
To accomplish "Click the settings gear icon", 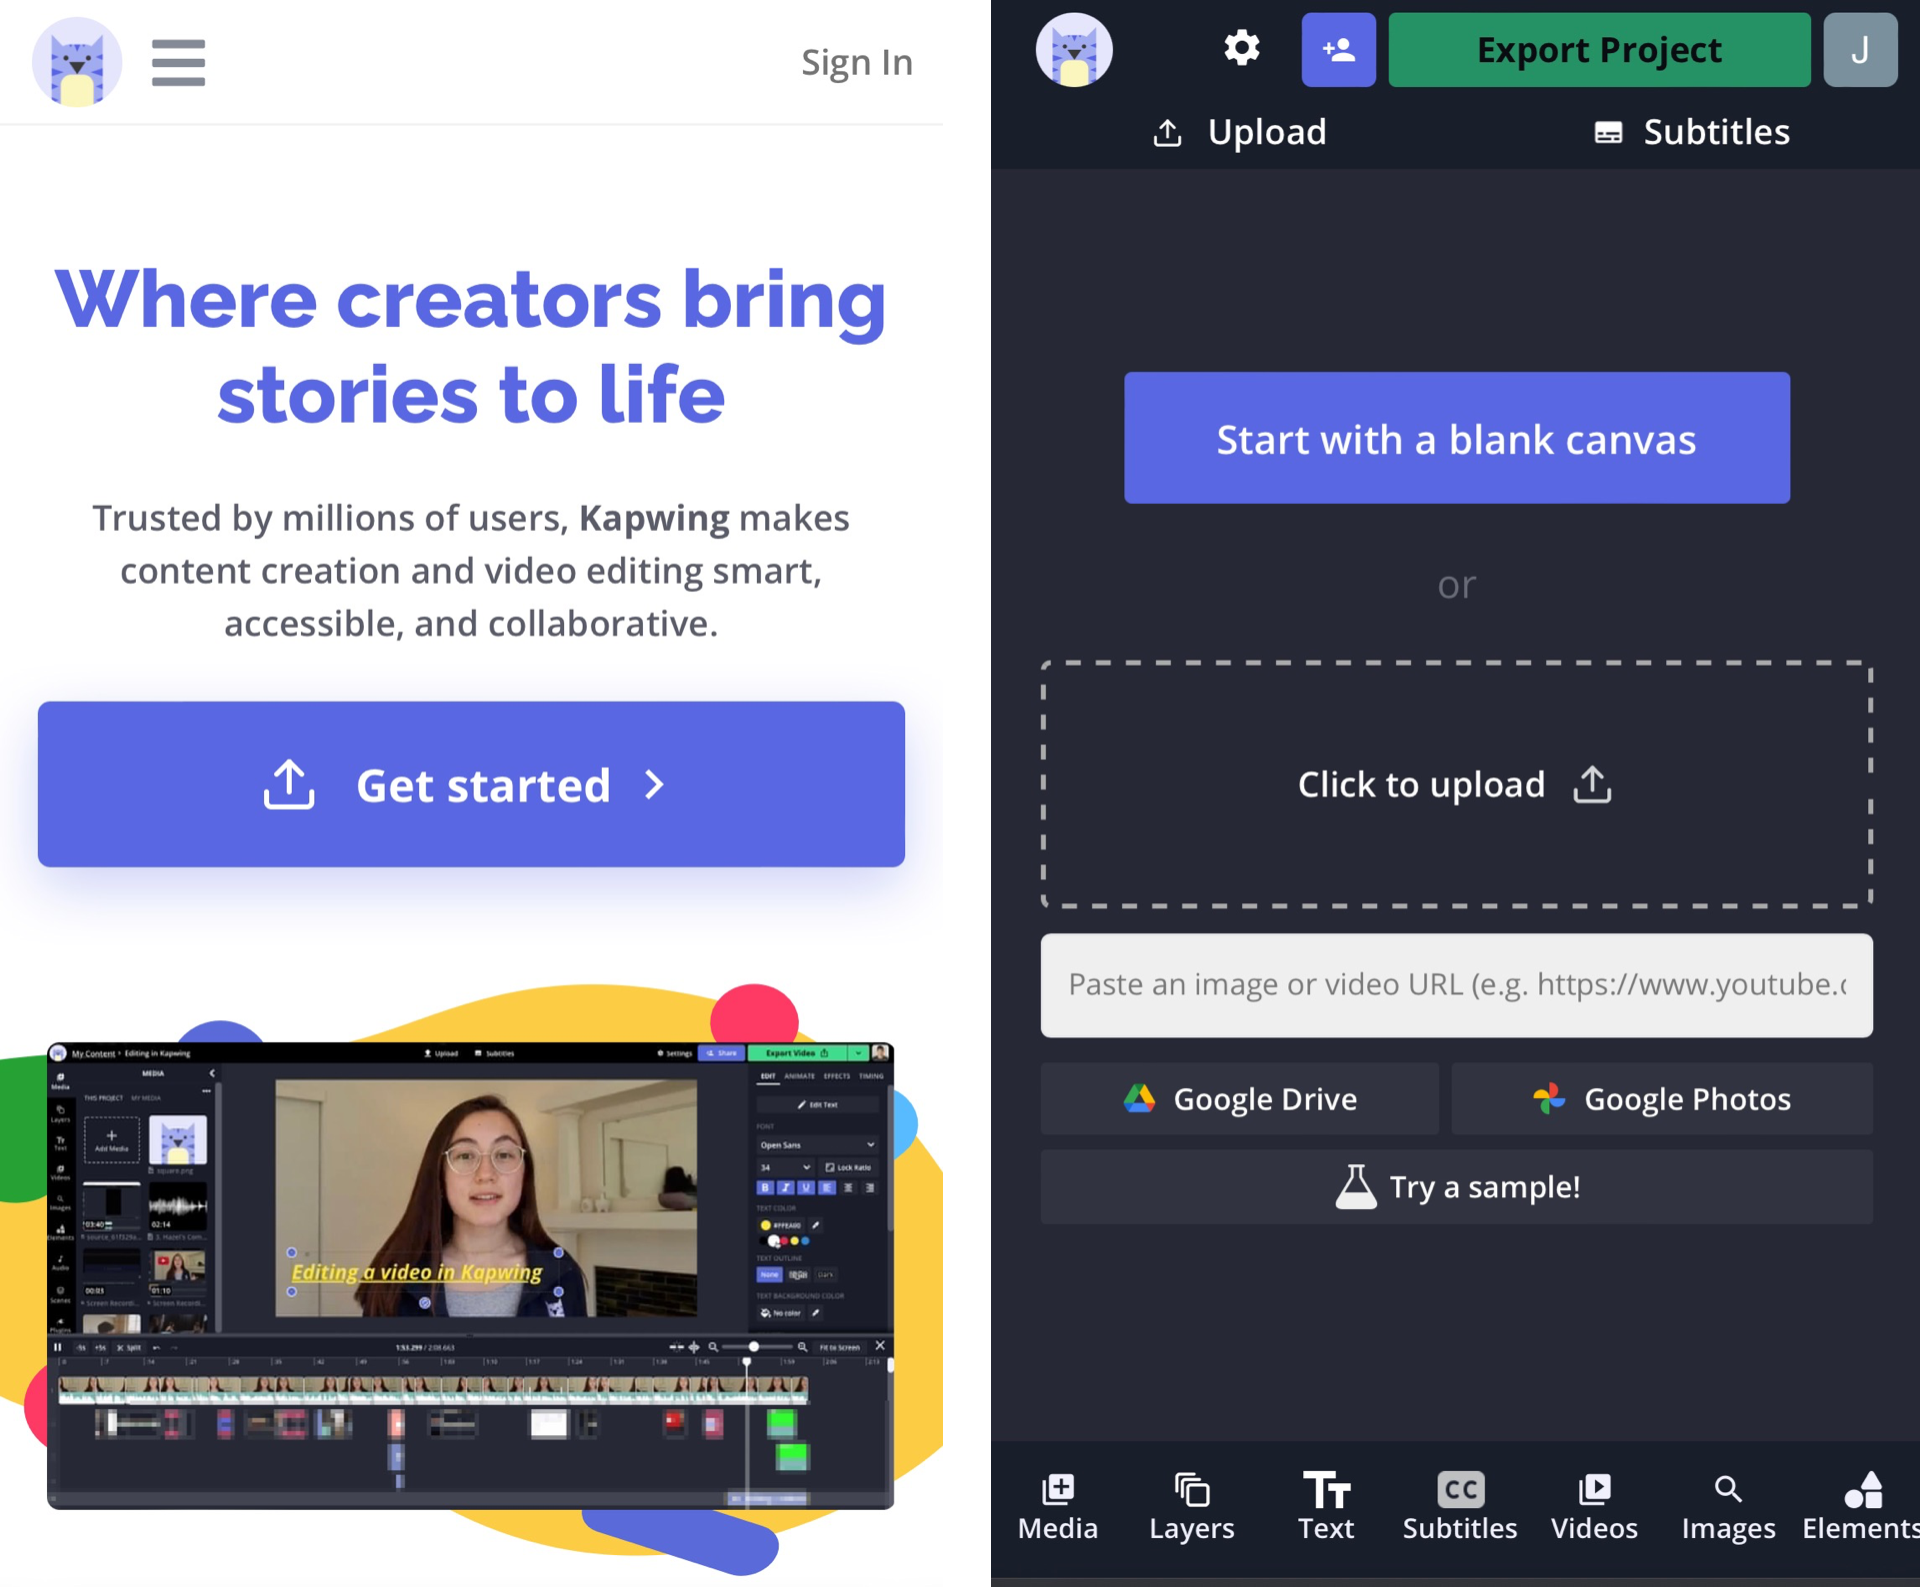I will click(x=1241, y=49).
